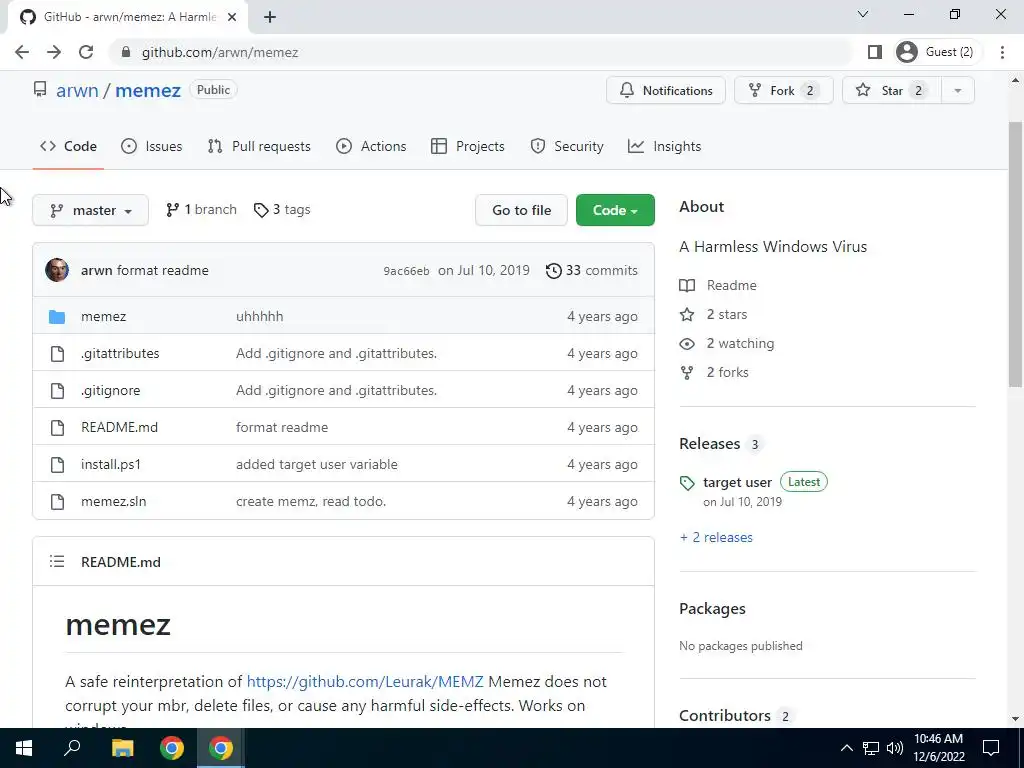Open the Security tab
This screenshot has height=768, width=1024.
pyautogui.click(x=567, y=146)
